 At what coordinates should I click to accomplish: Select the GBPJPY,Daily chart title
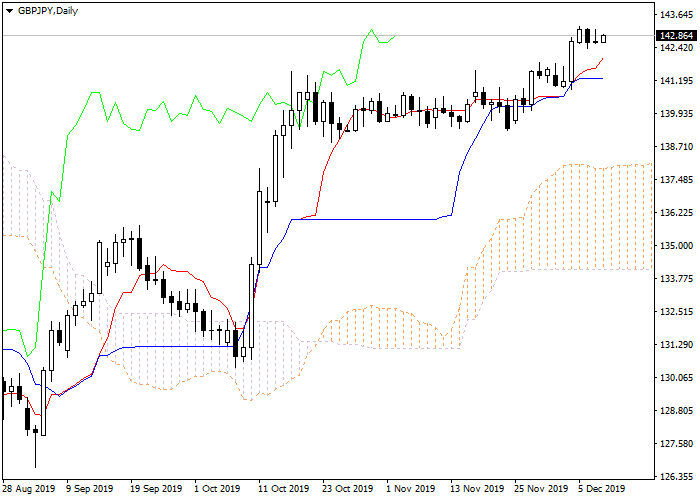coord(48,11)
